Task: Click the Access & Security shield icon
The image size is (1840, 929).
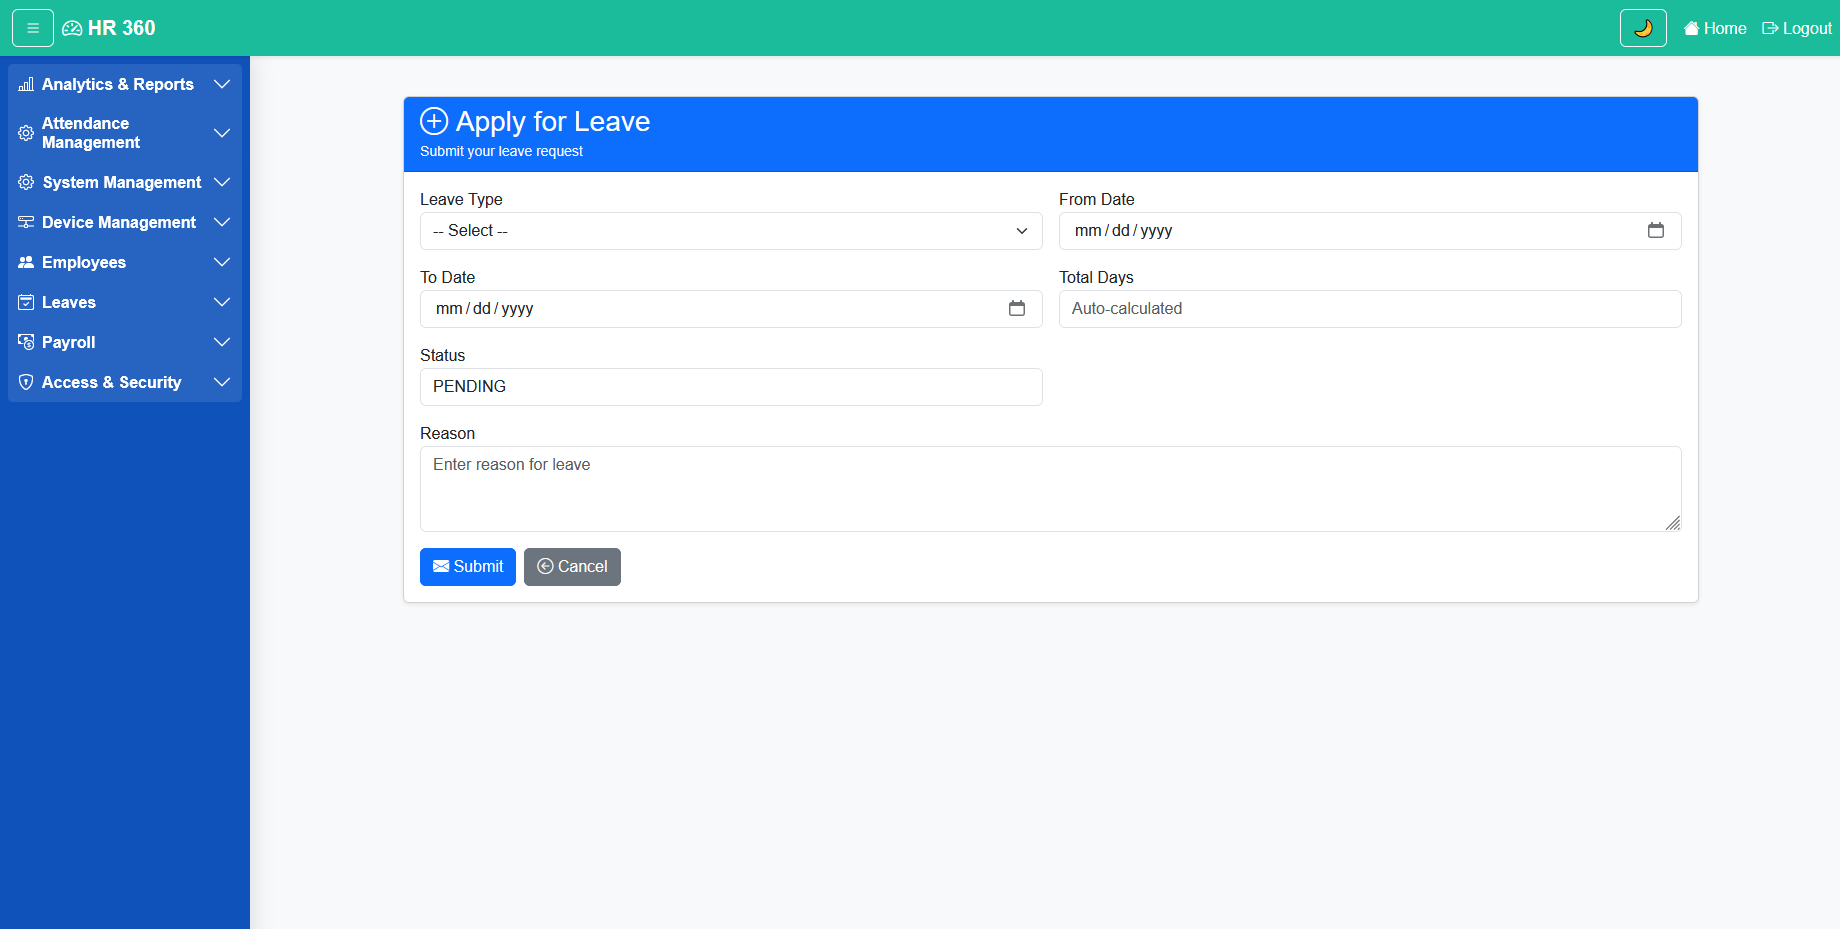Action: pyautogui.click(x=26, y=382)
